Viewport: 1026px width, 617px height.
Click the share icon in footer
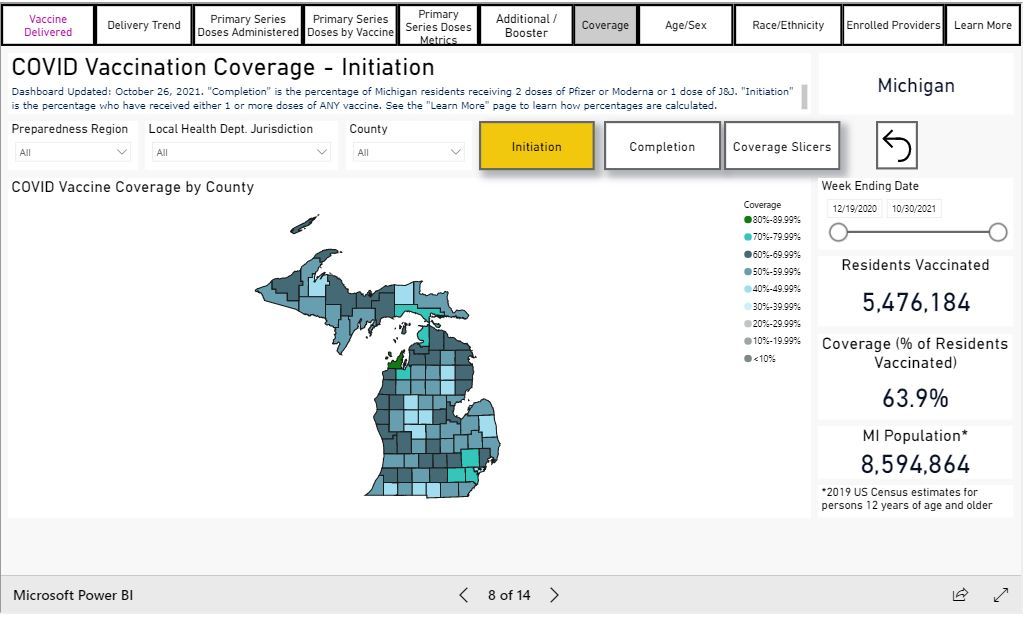pyautogui.click(x=960, y=595)
